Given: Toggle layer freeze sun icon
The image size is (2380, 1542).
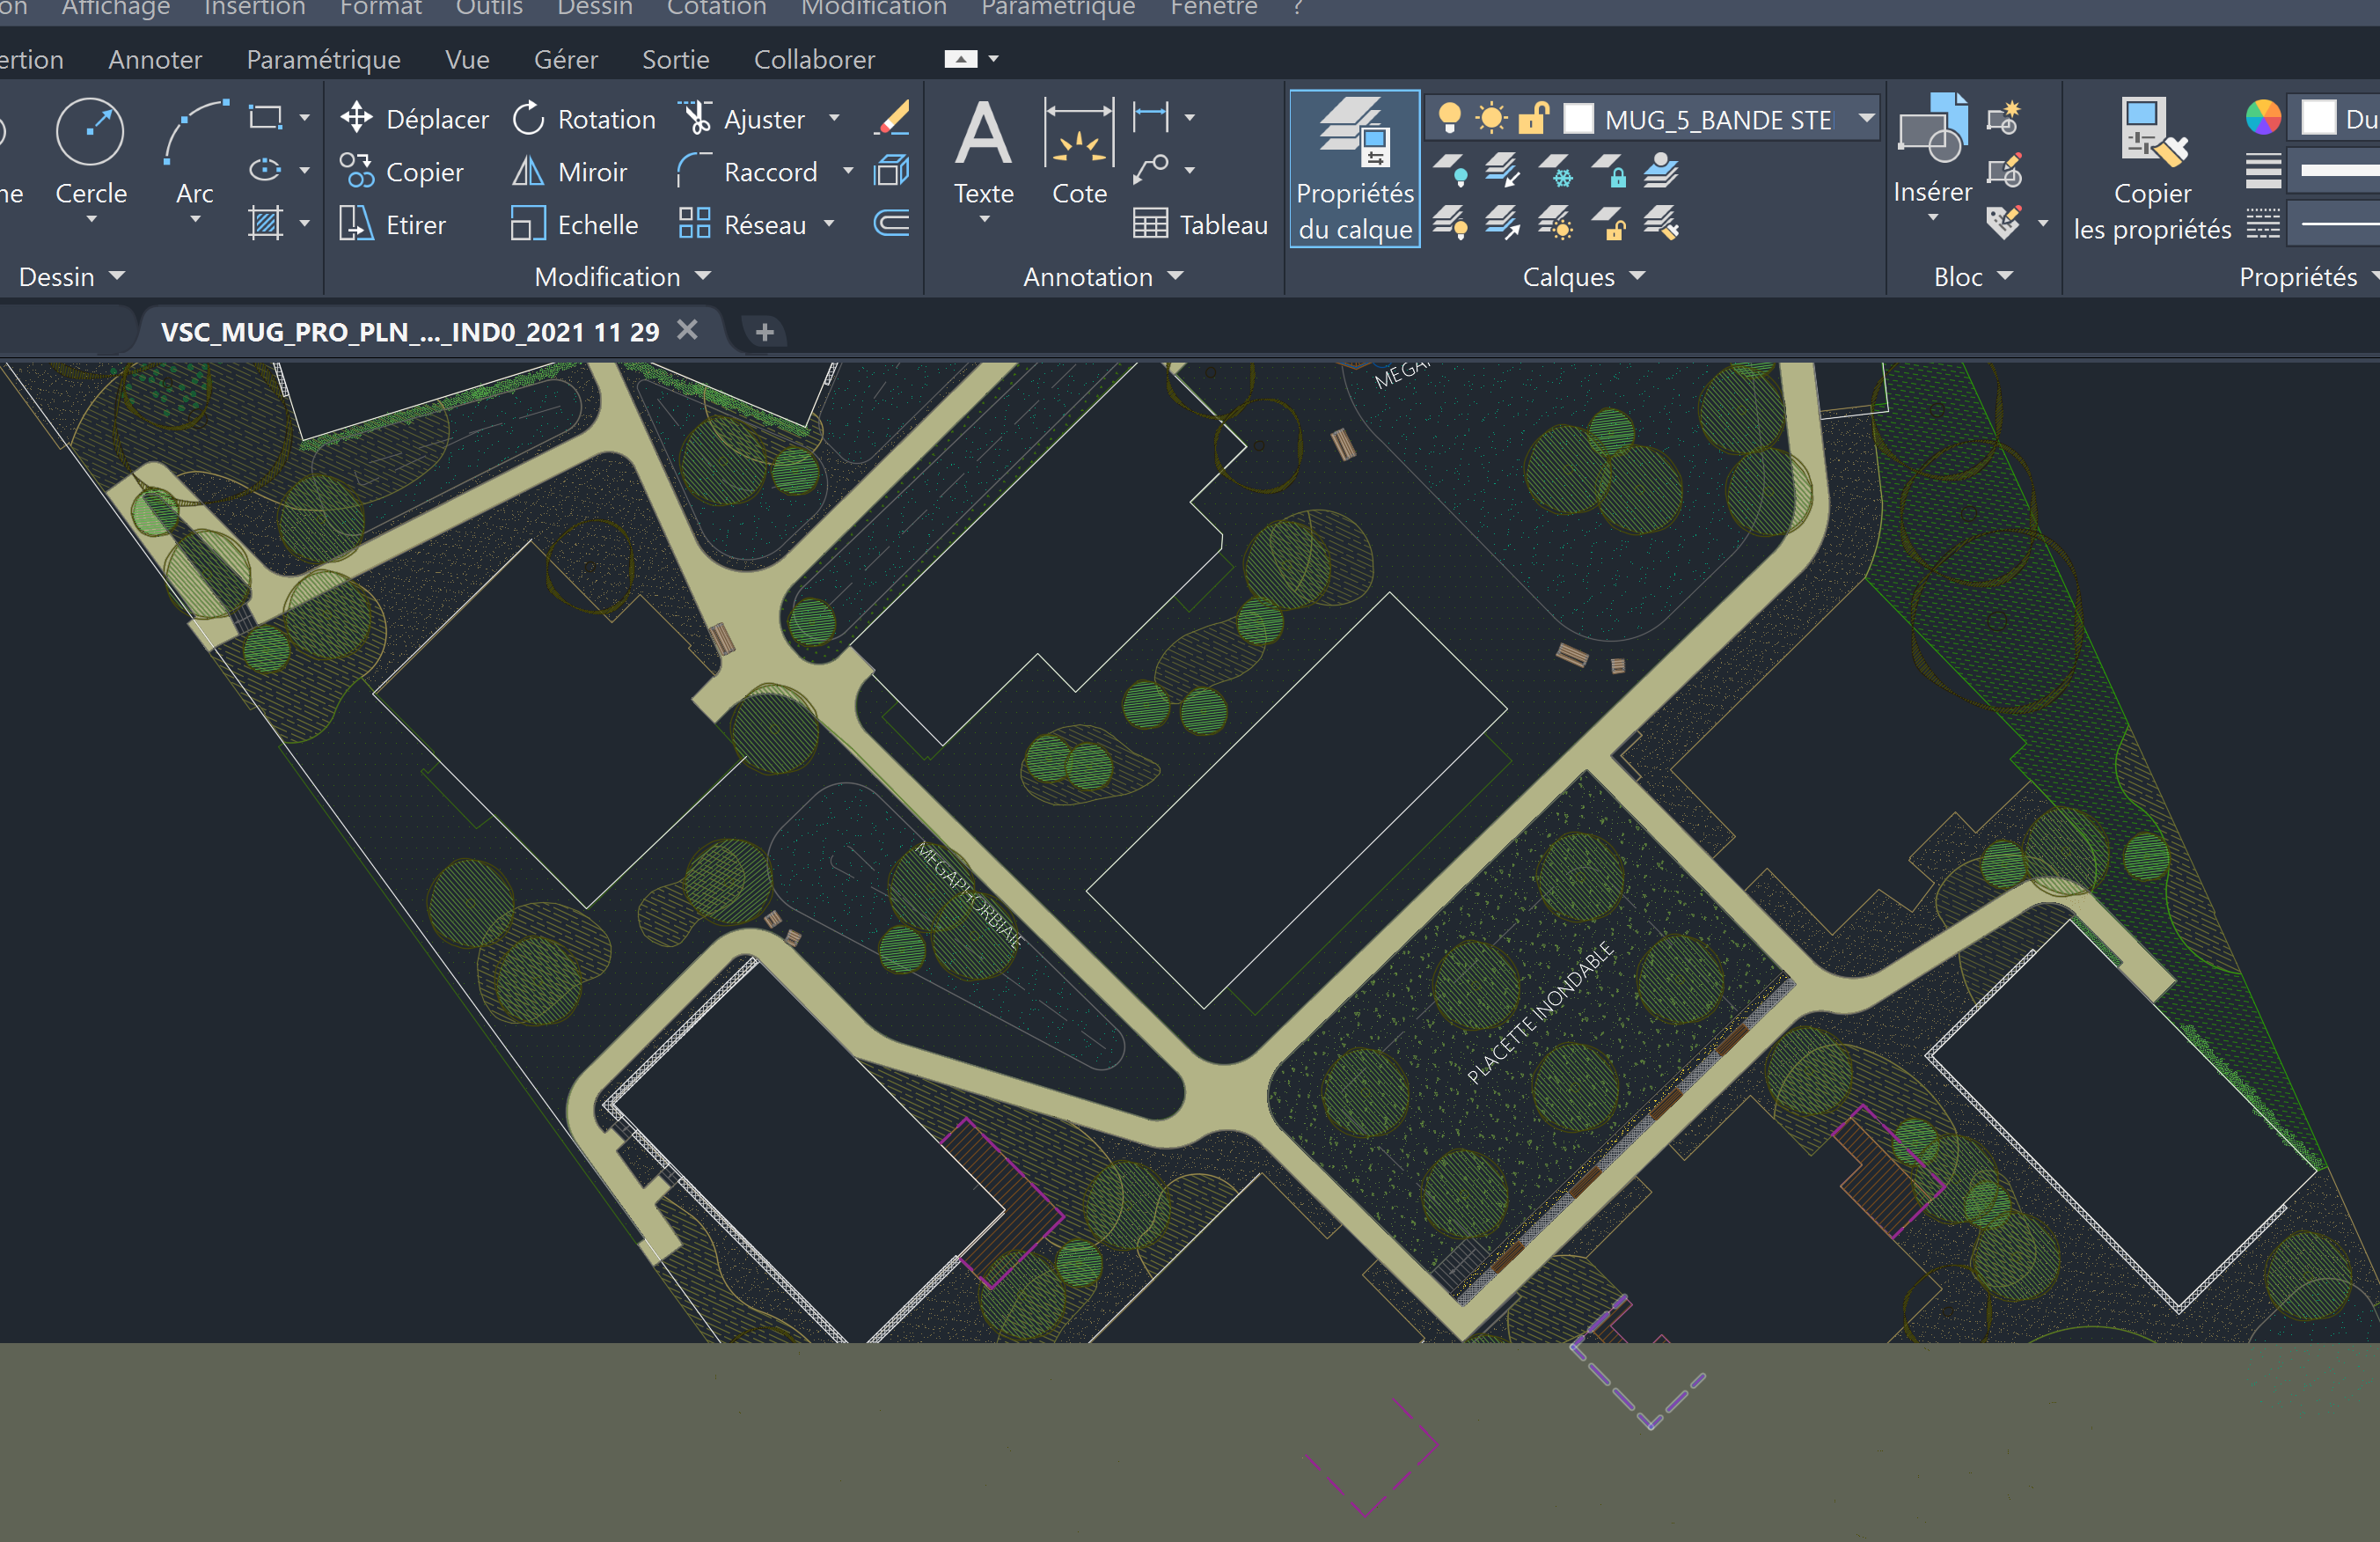Looking at the screenshot, I should (1491, 118).
